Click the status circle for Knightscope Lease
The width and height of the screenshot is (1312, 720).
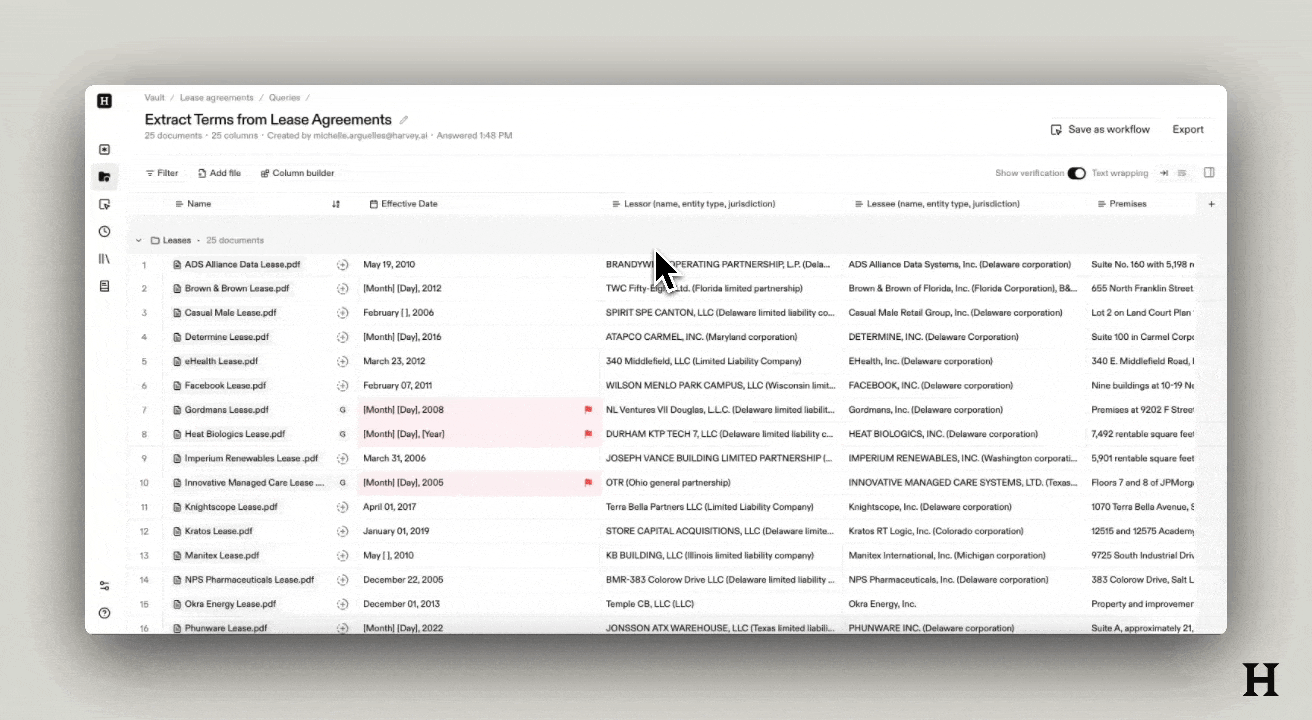(x=342, y=507)
